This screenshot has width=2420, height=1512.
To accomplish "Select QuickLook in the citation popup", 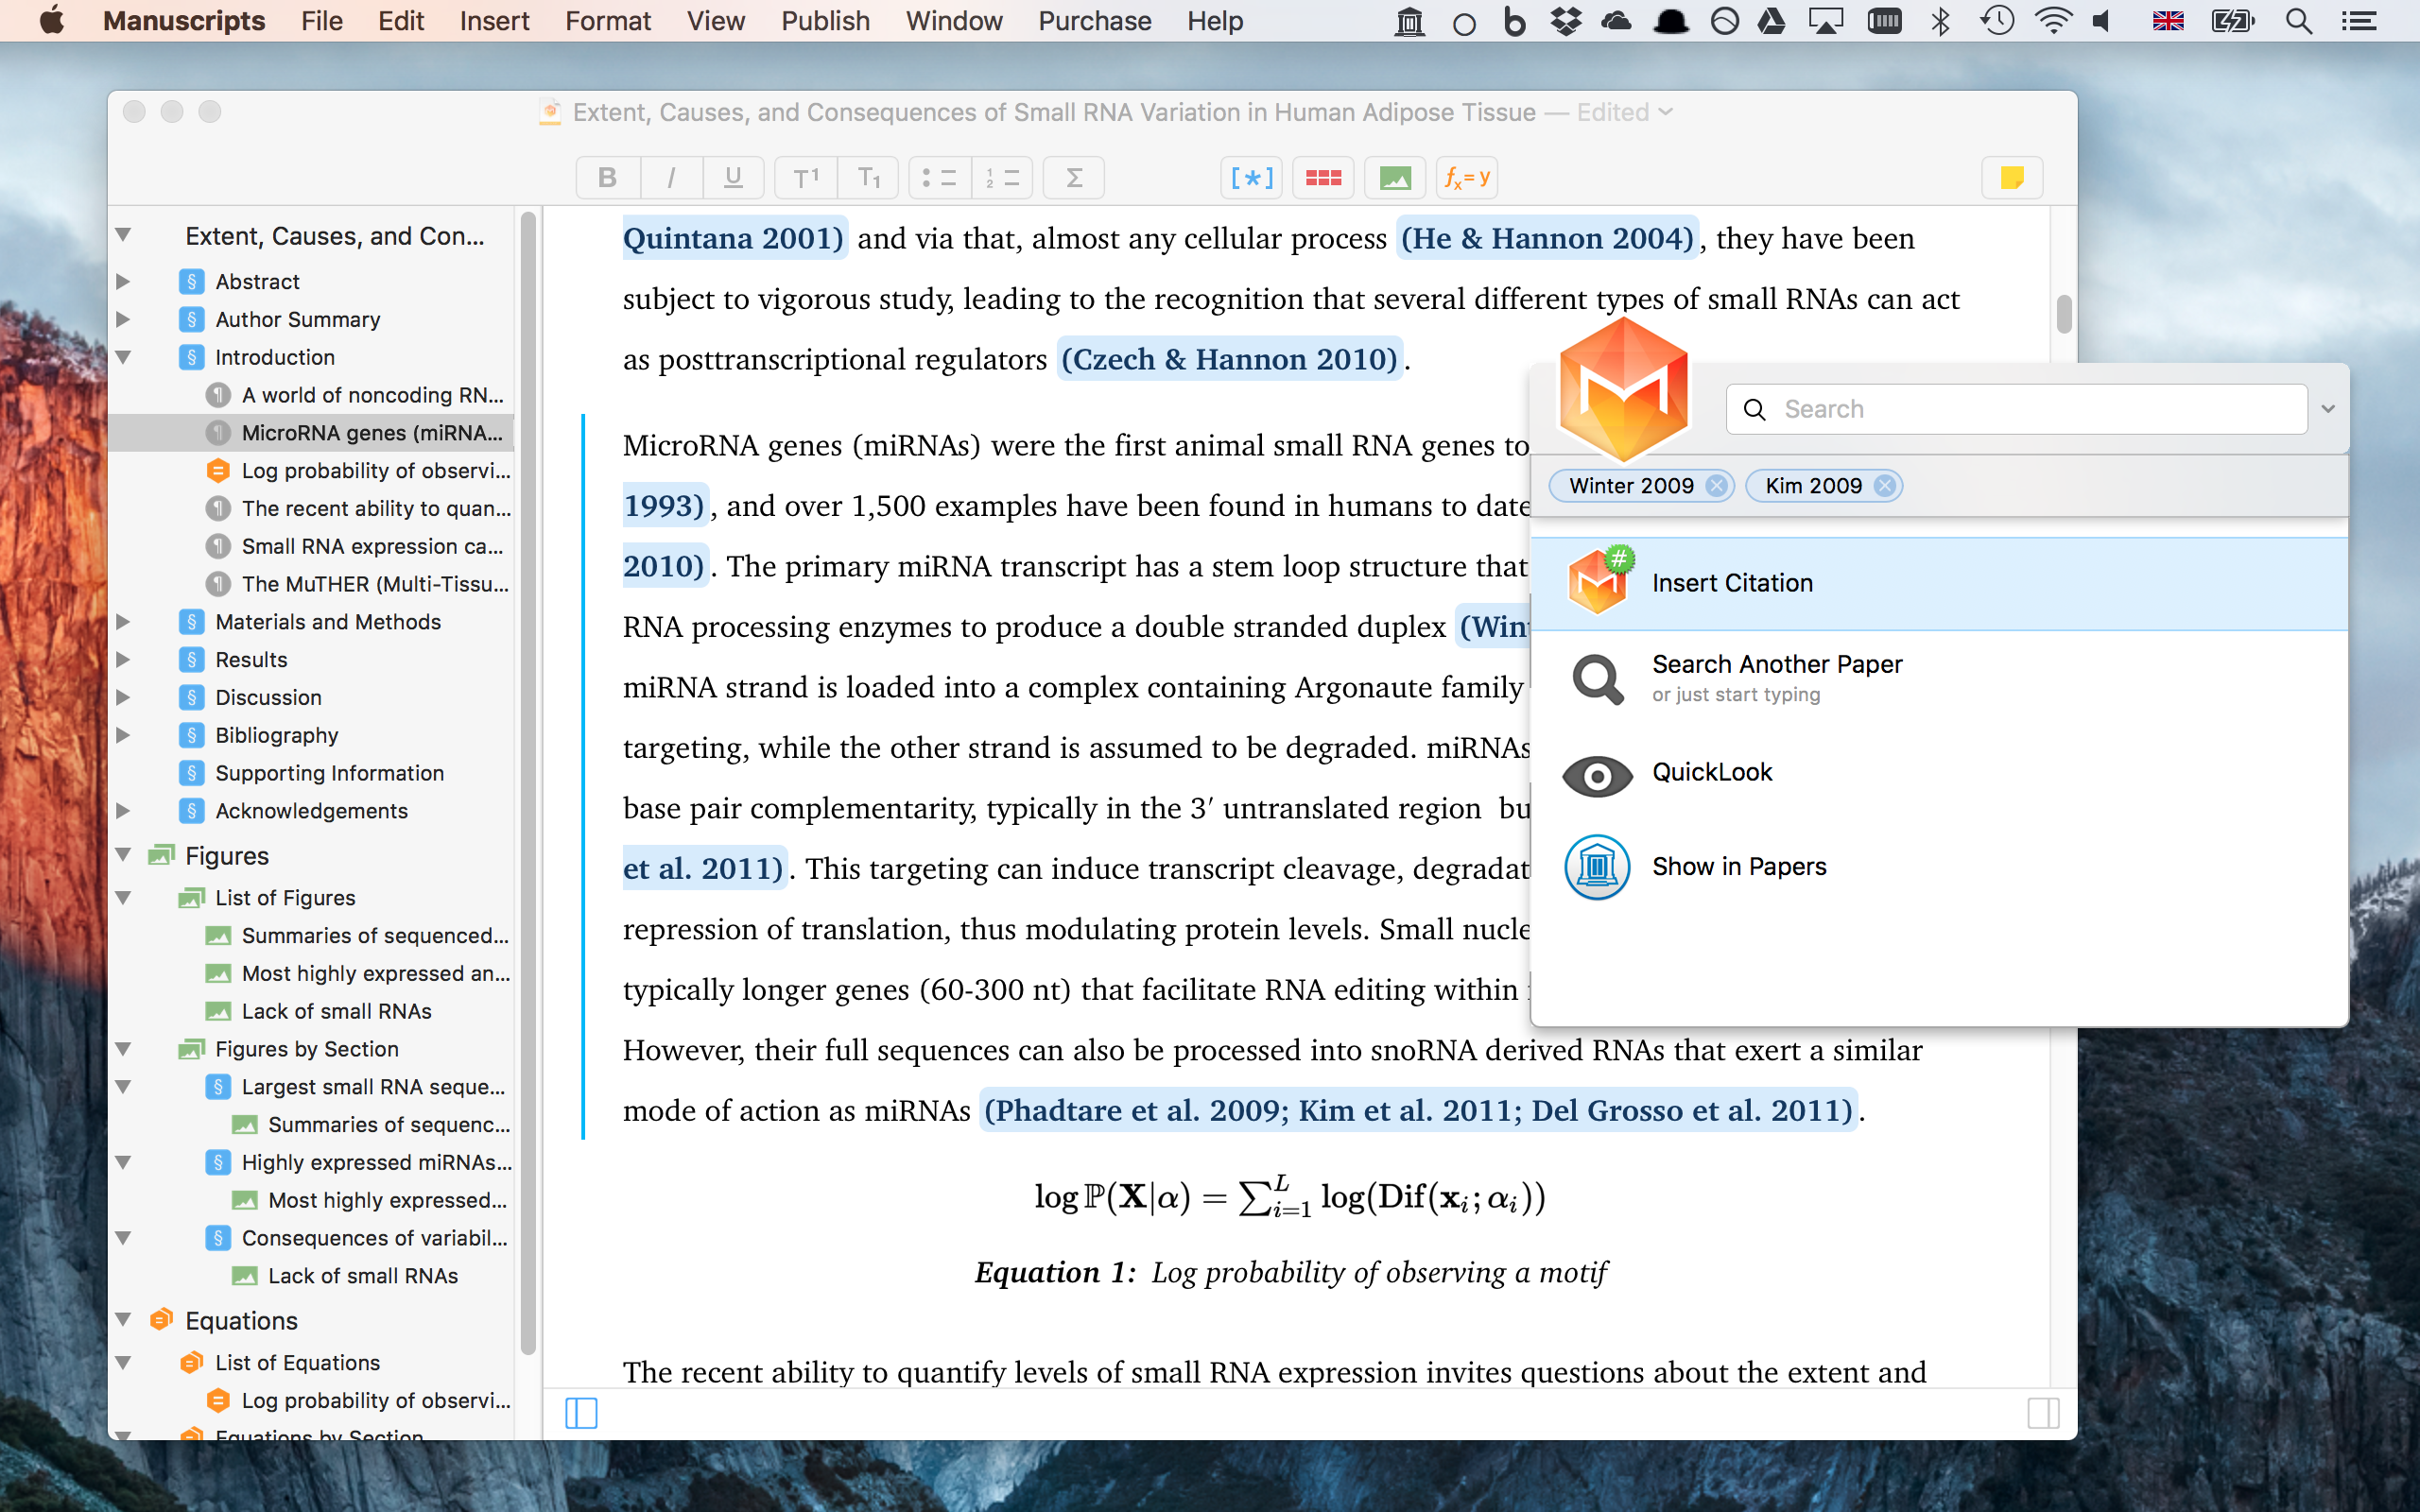I will (x=1939, y=773).
